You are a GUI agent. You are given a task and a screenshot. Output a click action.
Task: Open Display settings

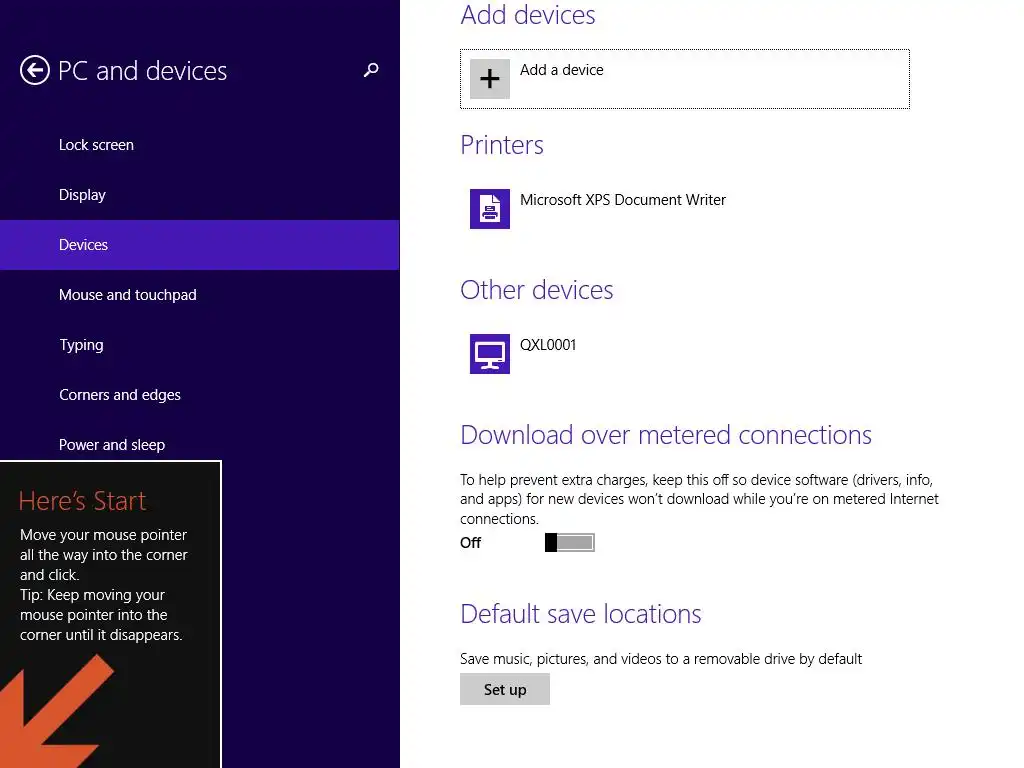pyautogui.click(x=82, y=195)
